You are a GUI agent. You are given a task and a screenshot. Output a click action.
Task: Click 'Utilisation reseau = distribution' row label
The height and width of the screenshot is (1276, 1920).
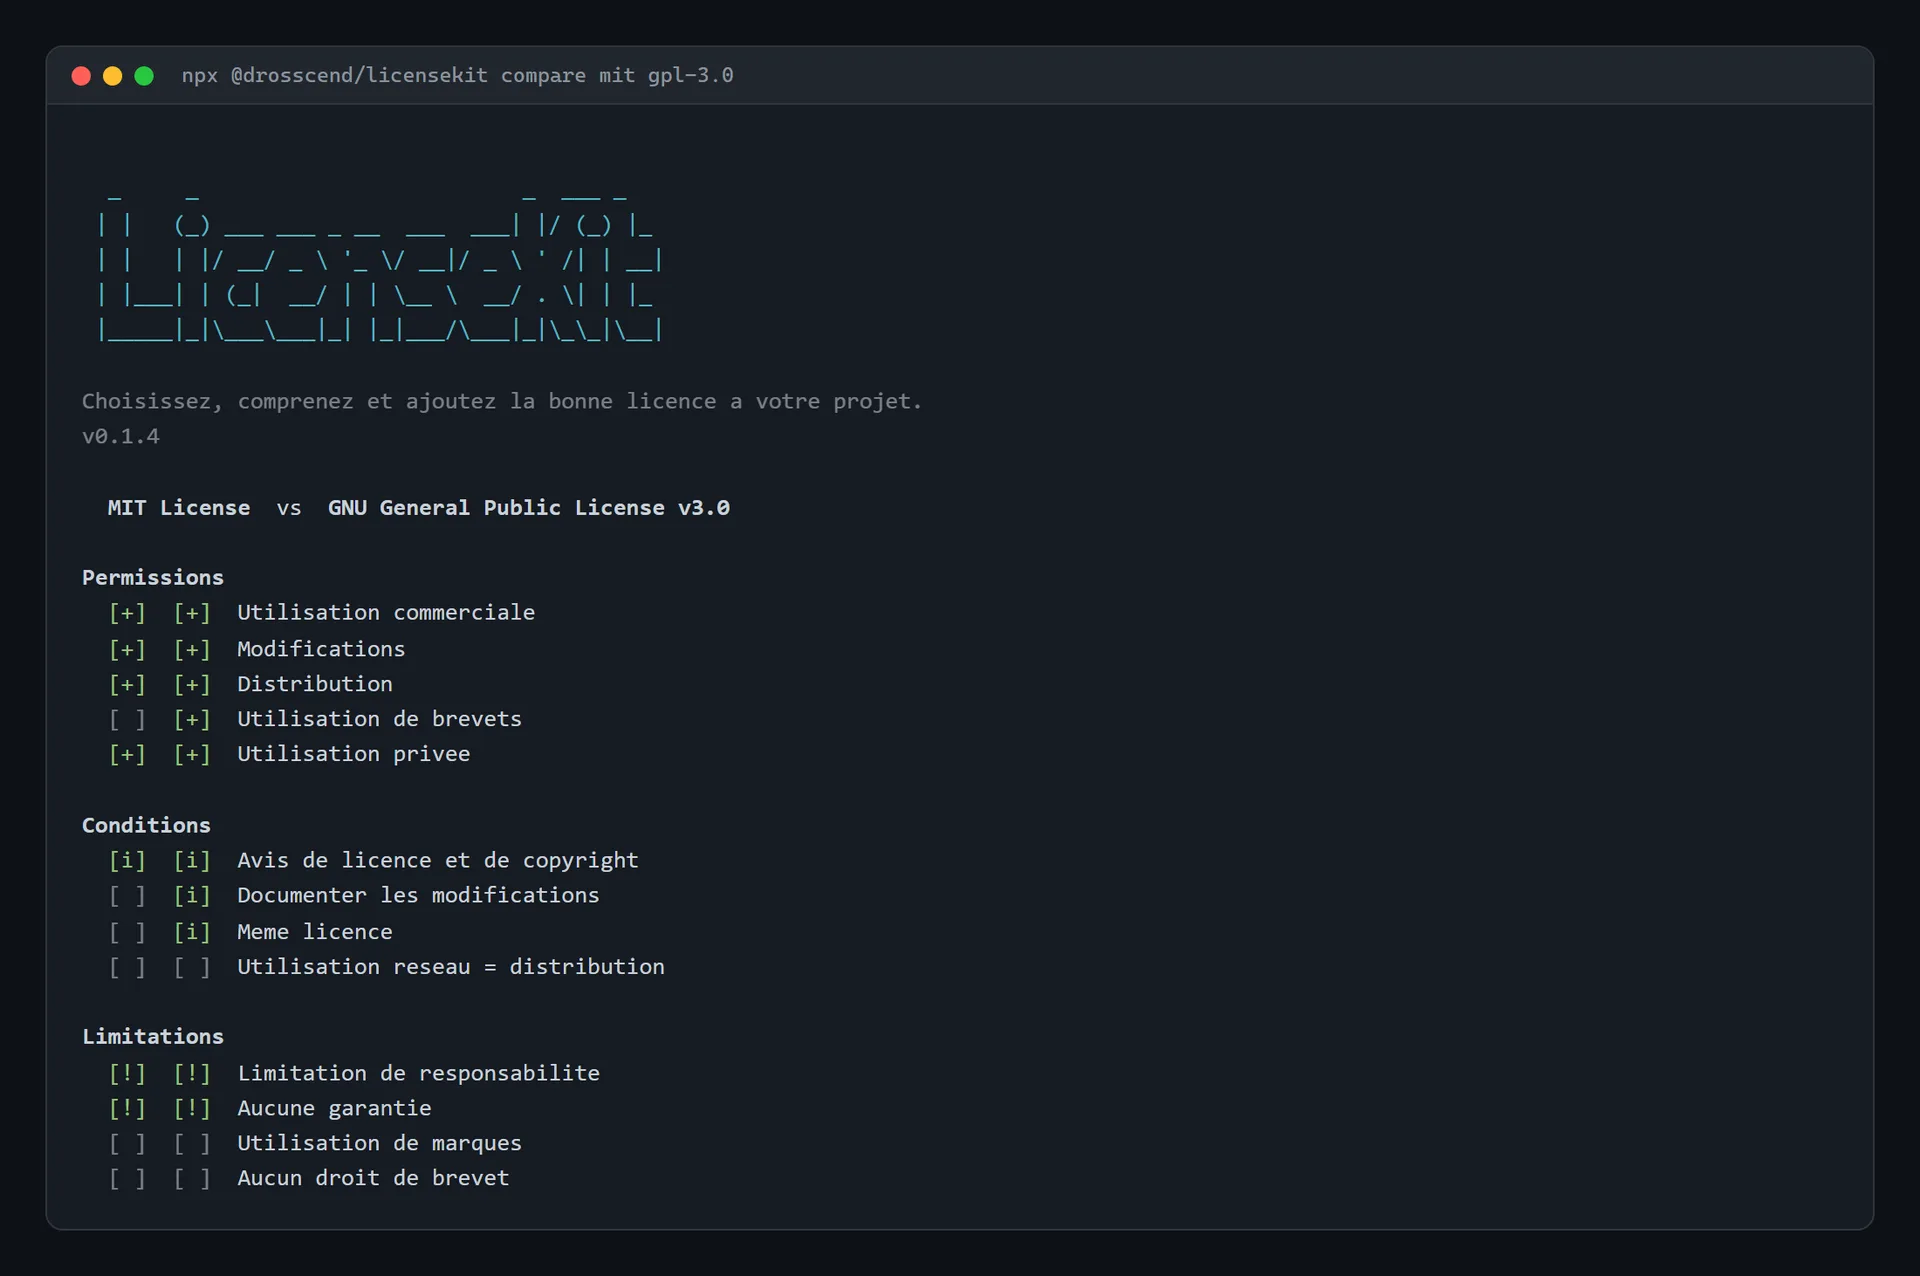(450, 967)
